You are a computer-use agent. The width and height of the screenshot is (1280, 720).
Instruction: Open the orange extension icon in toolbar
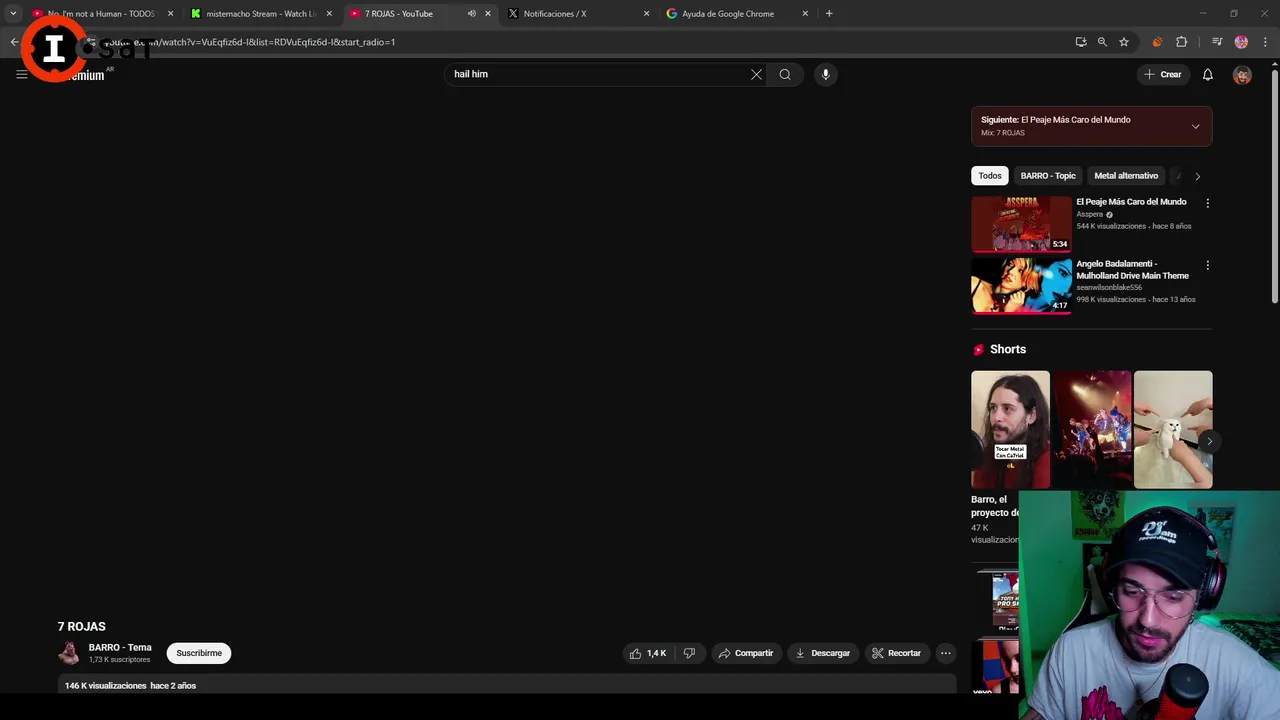pyautogui.click(x=1157, y=42)
